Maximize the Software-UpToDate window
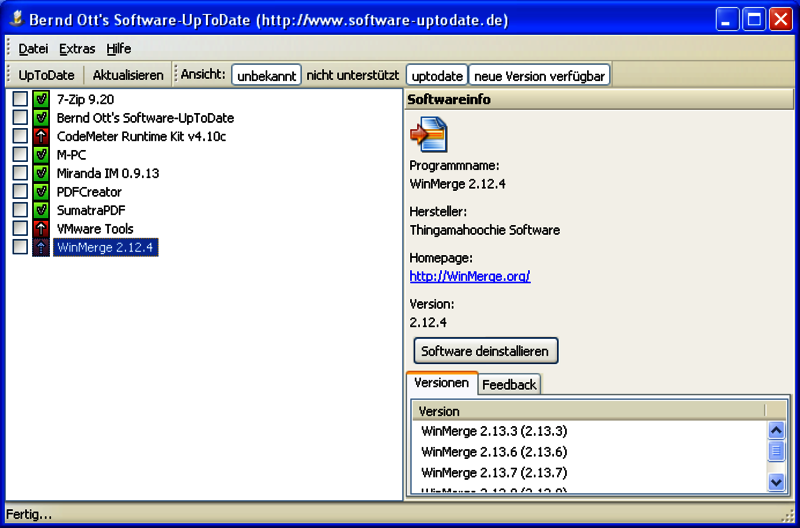This screenshot has width=800, height=528. click(x=754, y=19)
